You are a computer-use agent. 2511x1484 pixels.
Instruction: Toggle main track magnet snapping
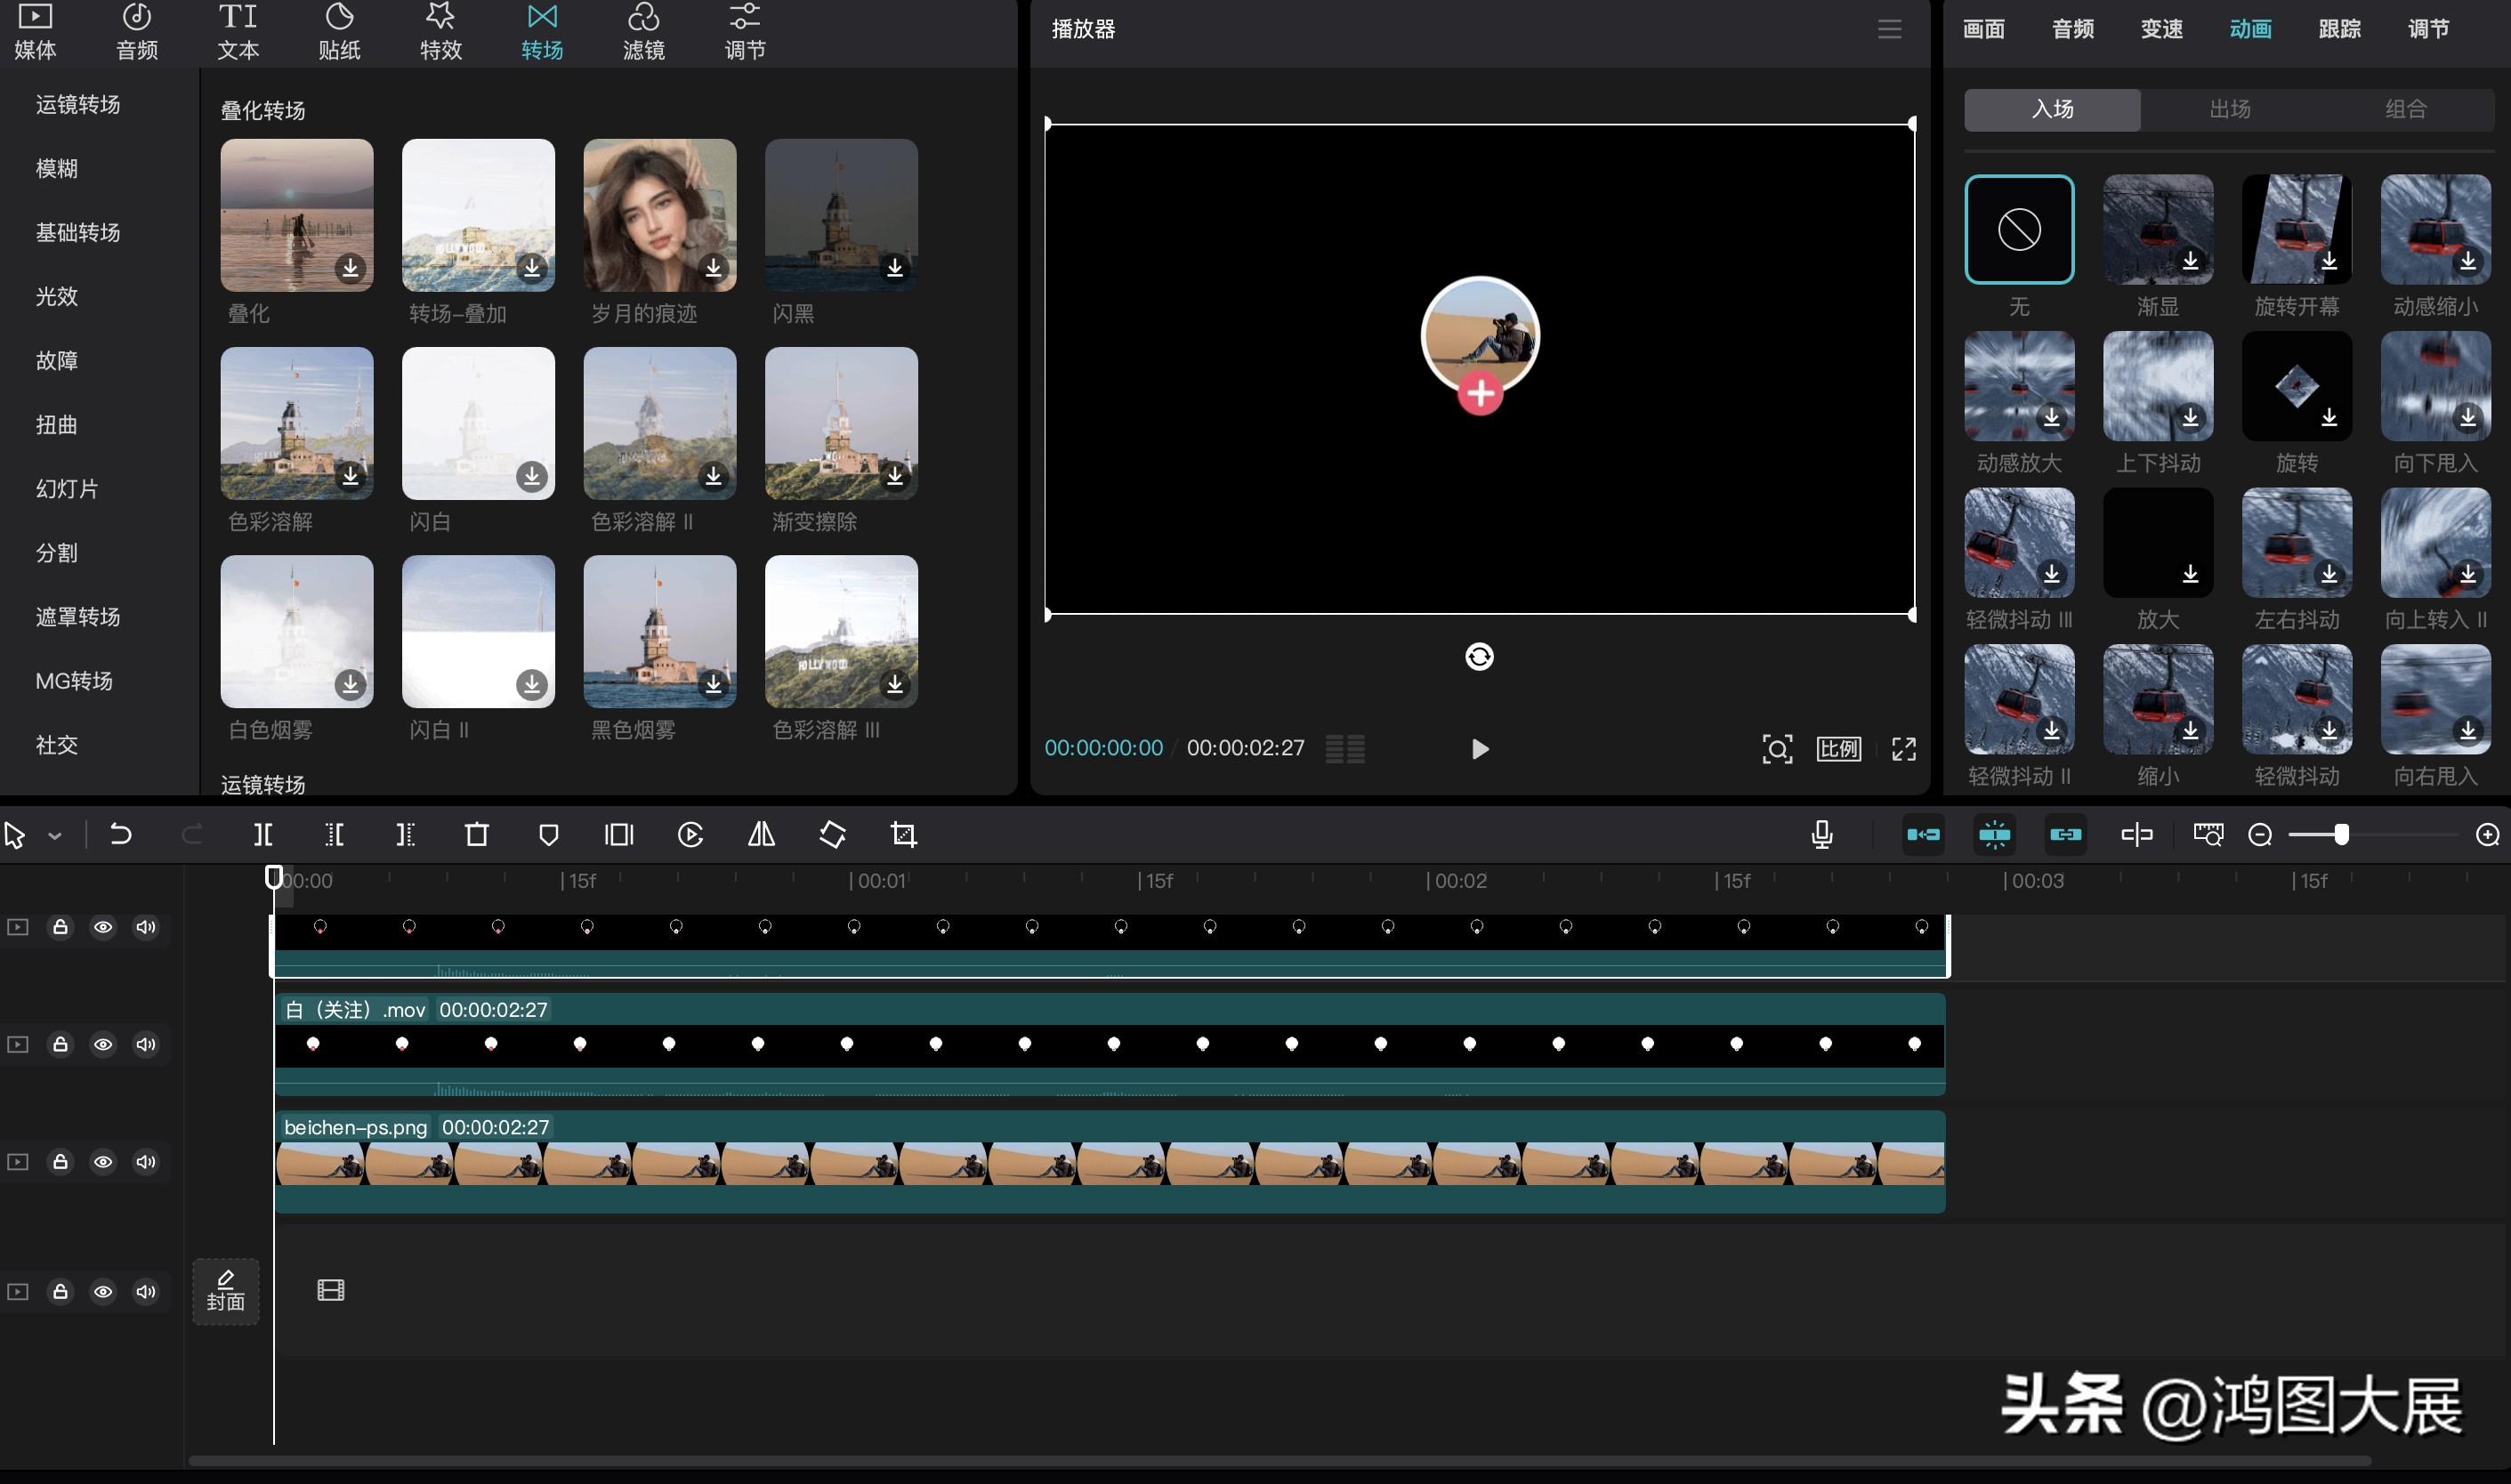pos(1923,834)
